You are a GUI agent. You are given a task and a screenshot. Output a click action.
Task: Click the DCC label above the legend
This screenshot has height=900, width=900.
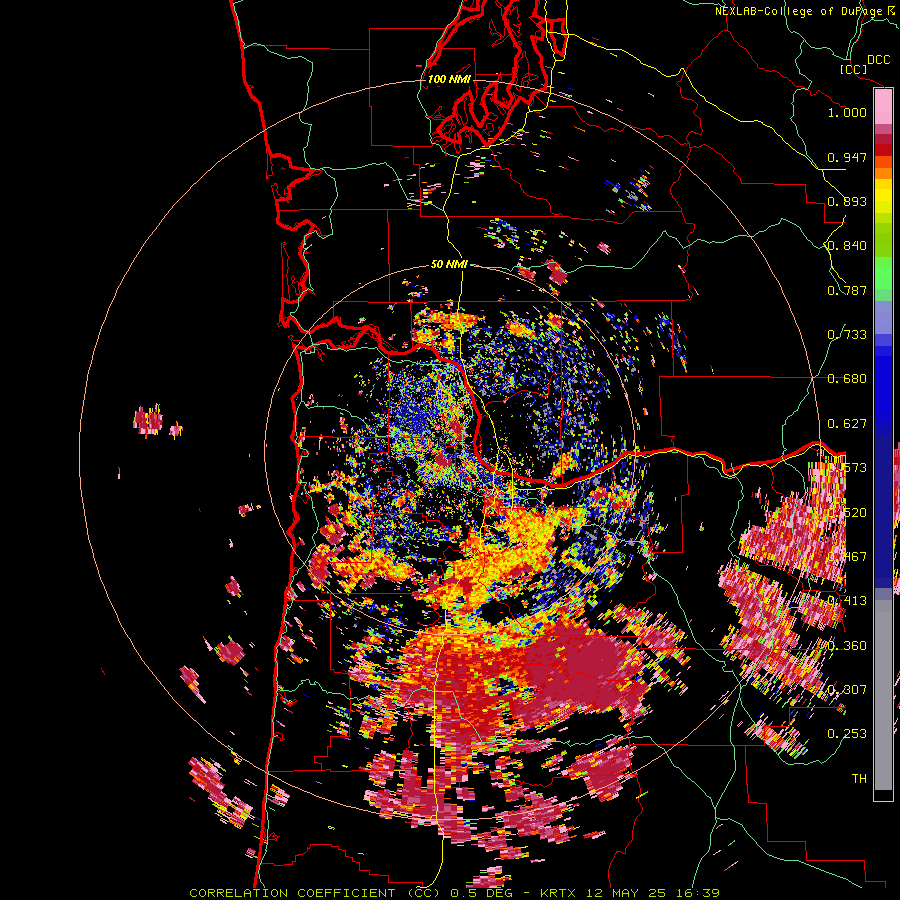878,60
